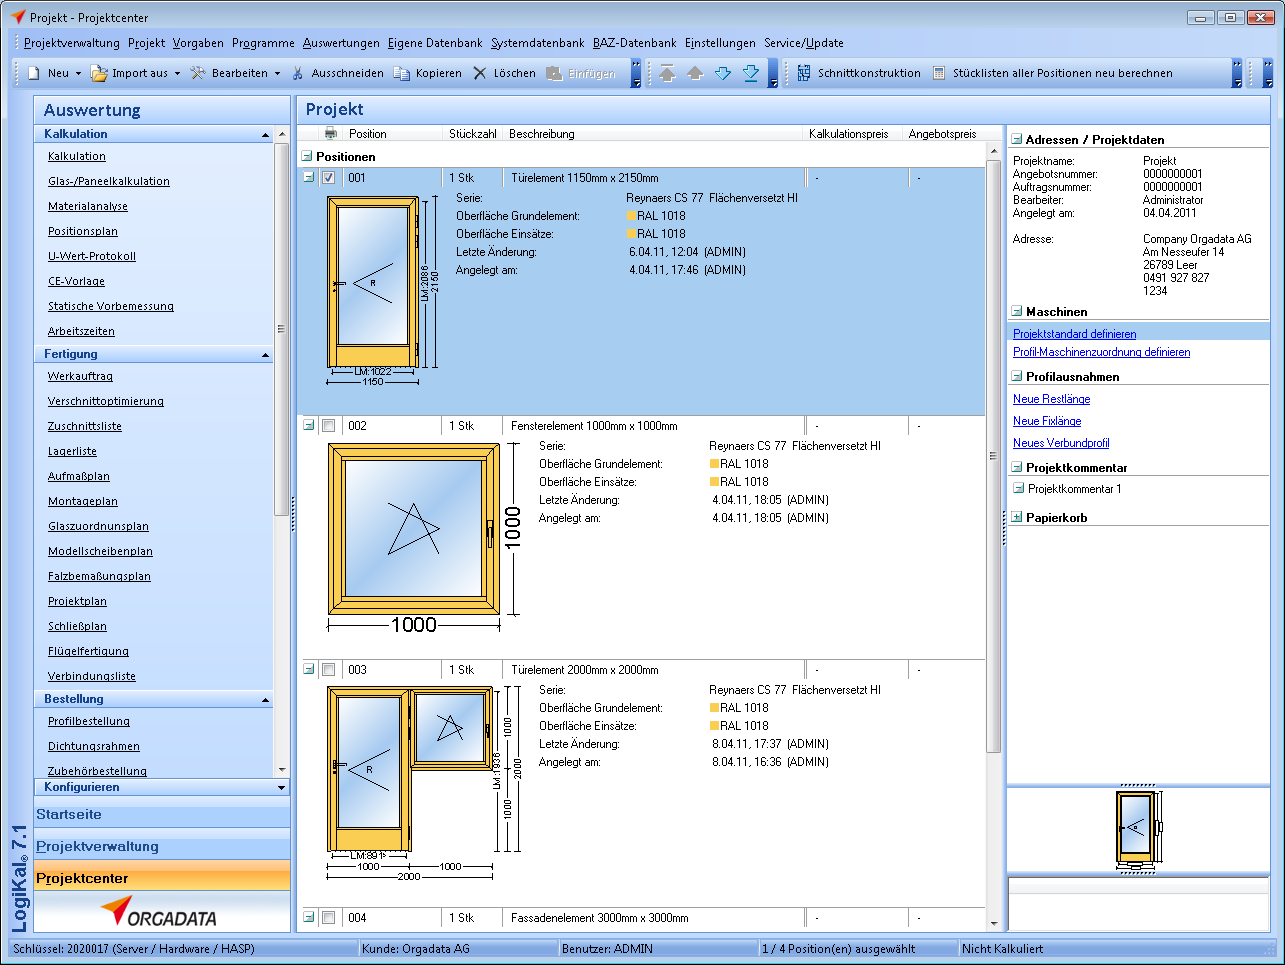Image resolution: width=1285 pixels, height=965 pixels.
Task: Check position 004 checkbox
Action: tap(328, 918)
